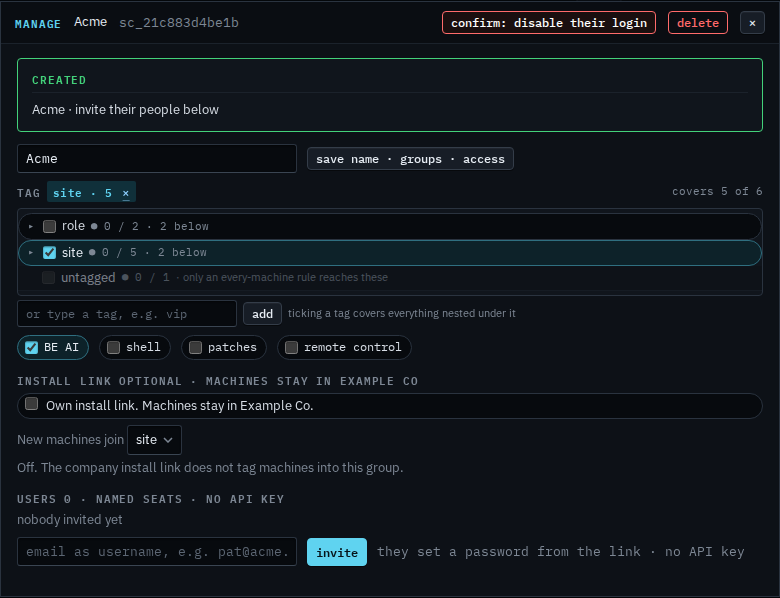Expand the site tag row
The width and height of the screenshot is (780, 598).
pos(31,253)
